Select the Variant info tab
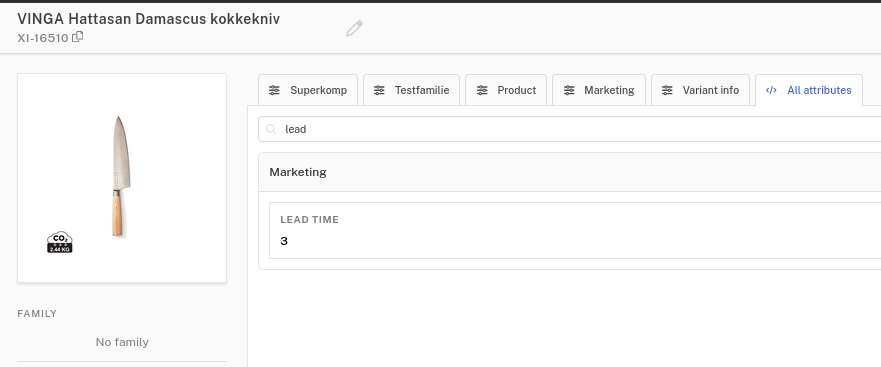881x367 pixels. [x=700, y=90]
